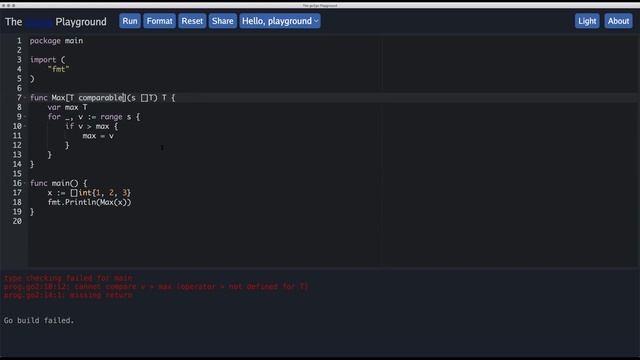Collapse the Max function fold marker on line 7
Viewport: 640px width, 360px height.
[x=25, y=98]
